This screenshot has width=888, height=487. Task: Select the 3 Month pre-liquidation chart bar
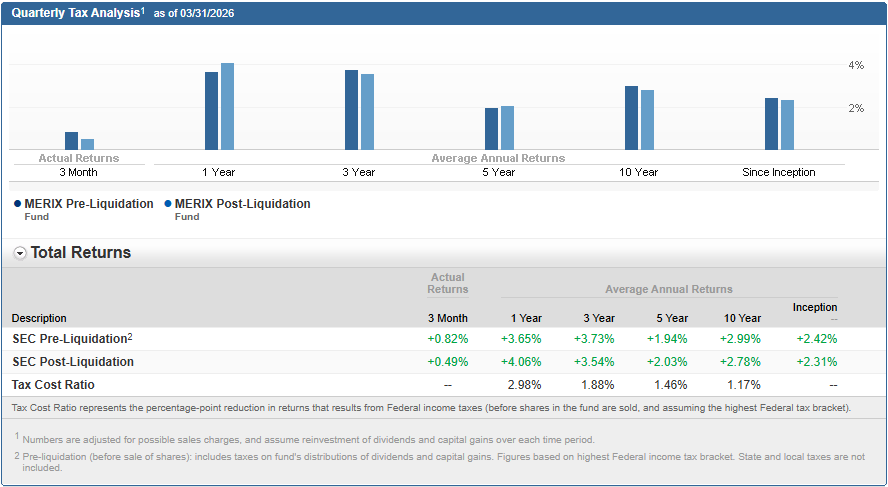point(71,141)
